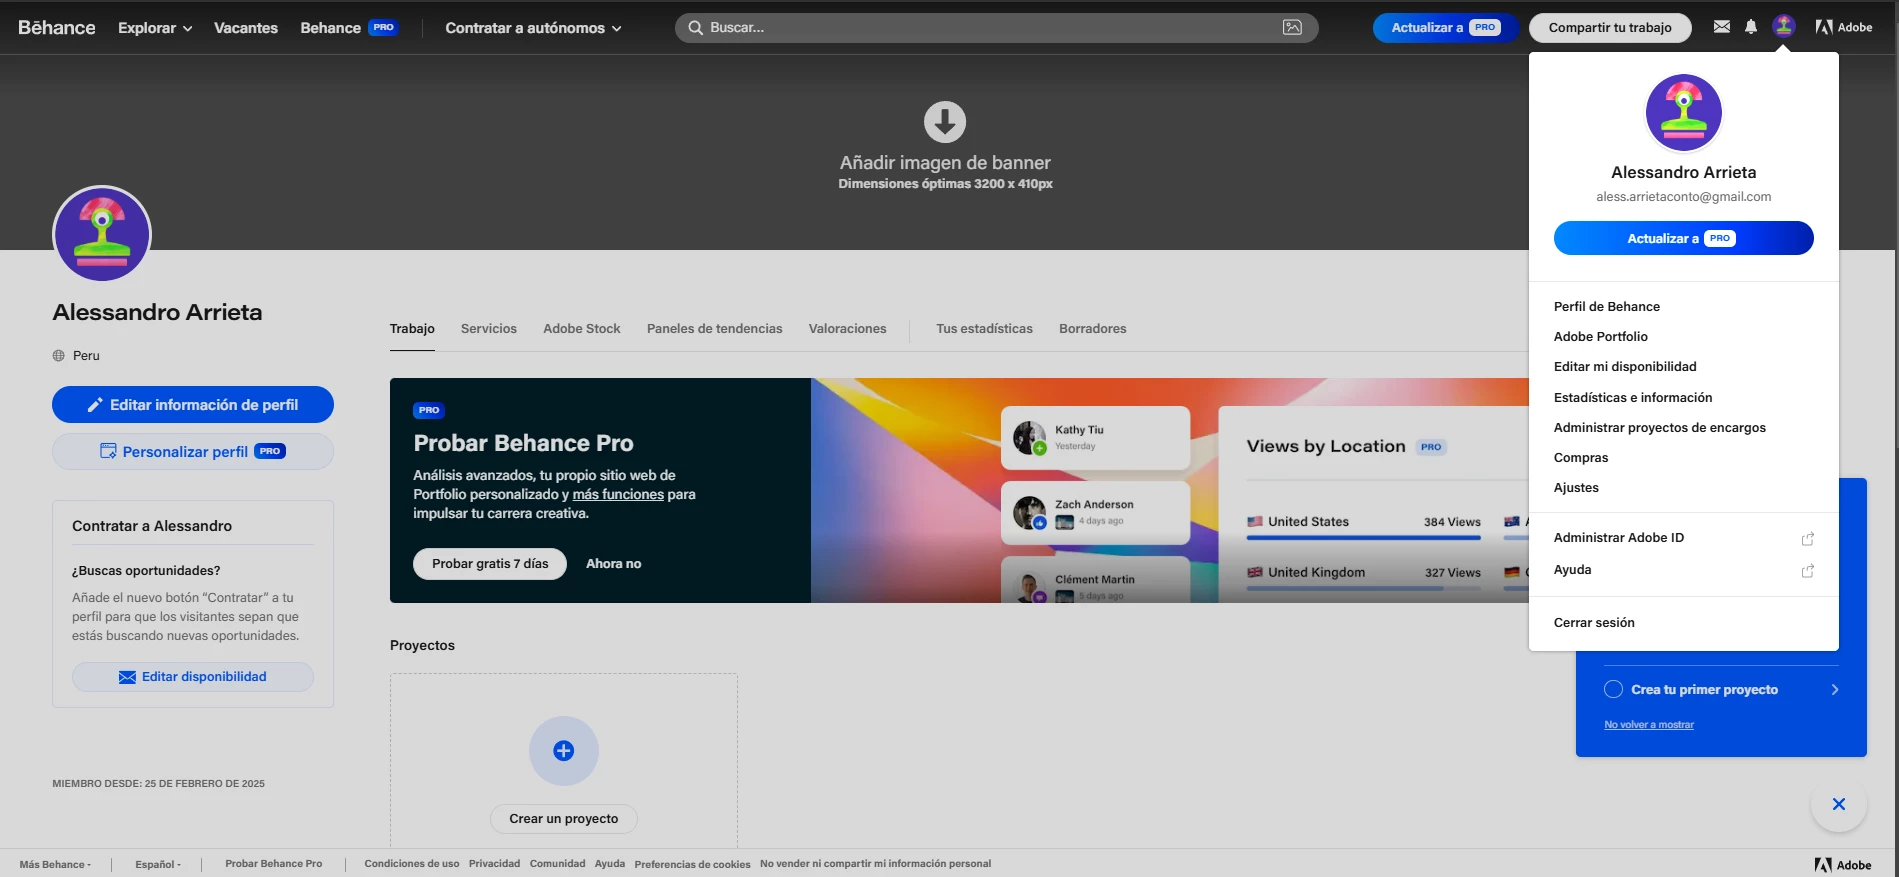The height and width of the screenshot is (877, 1899).
Task: Open Ajustes in the account menu
Action: [x=1576, y=488]
